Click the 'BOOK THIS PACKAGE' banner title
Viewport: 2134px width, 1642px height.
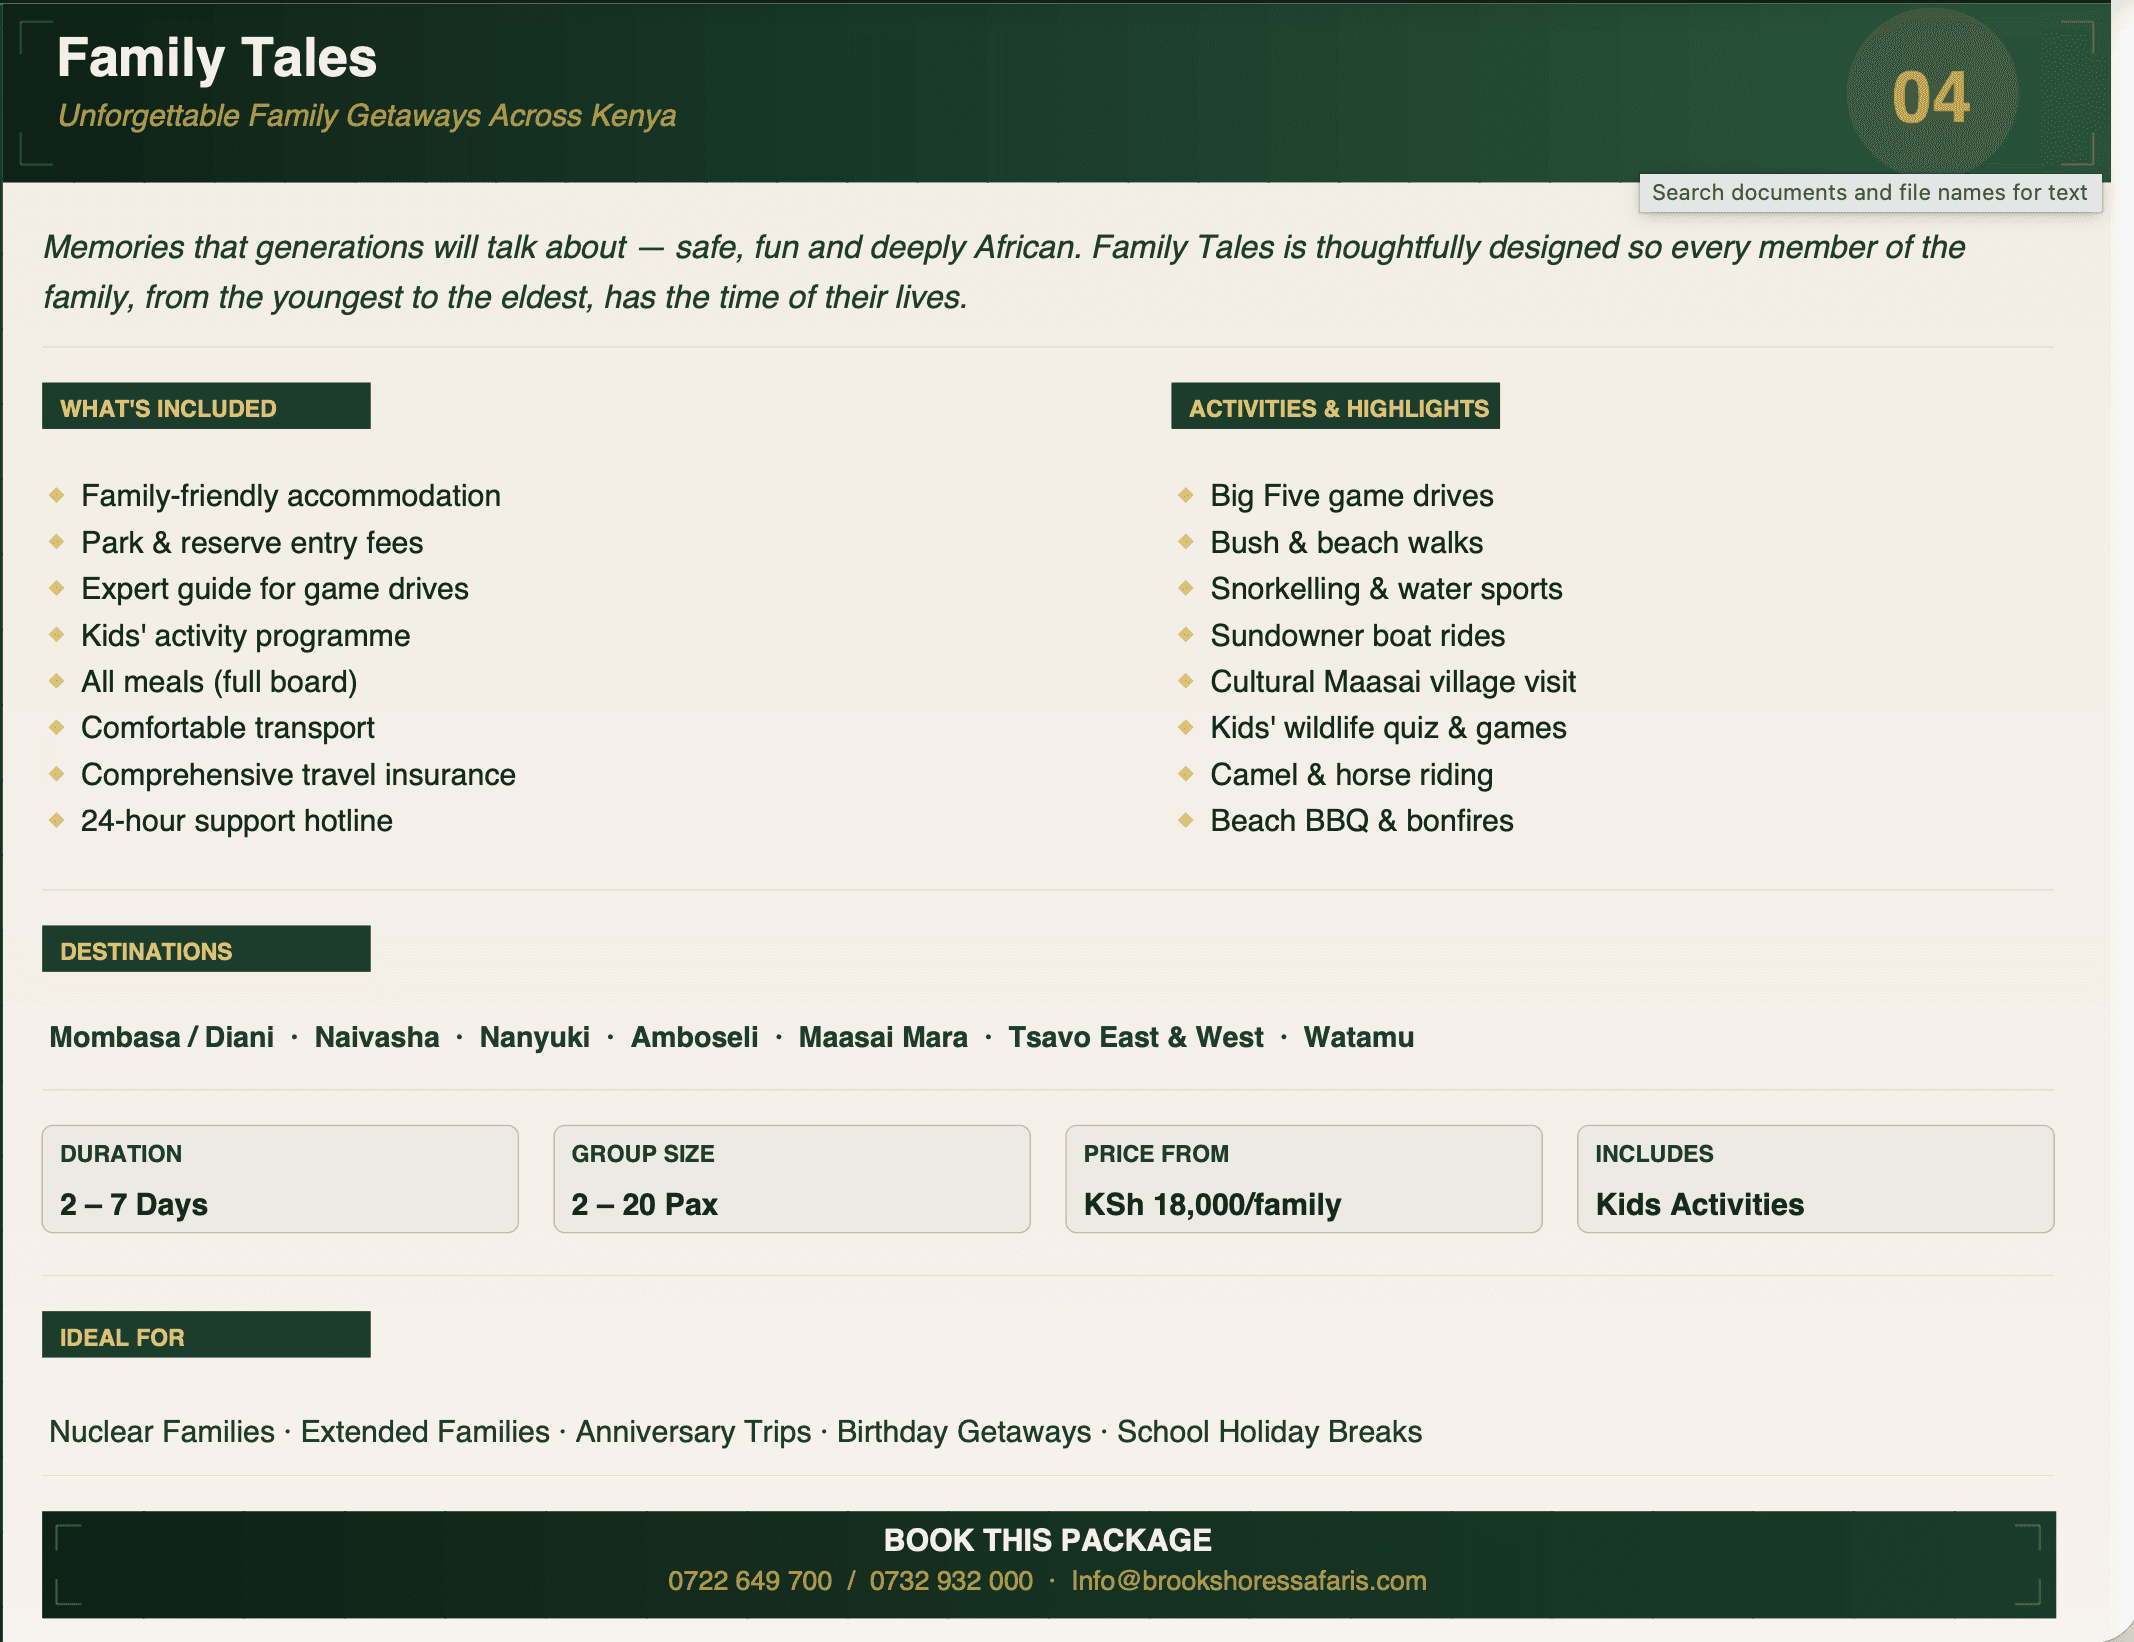[1048, 1540]
